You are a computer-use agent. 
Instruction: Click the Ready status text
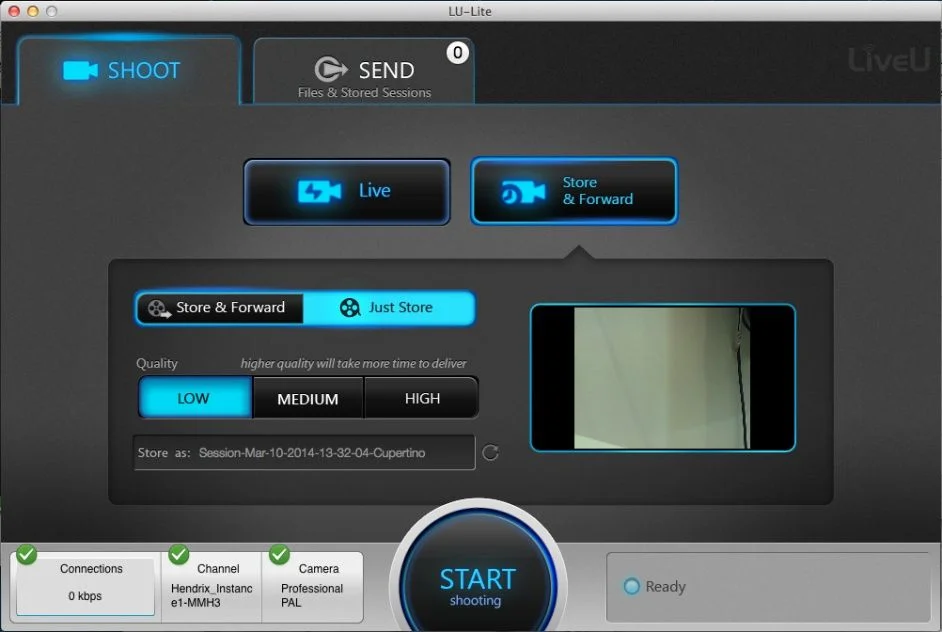tap(666, 586)
